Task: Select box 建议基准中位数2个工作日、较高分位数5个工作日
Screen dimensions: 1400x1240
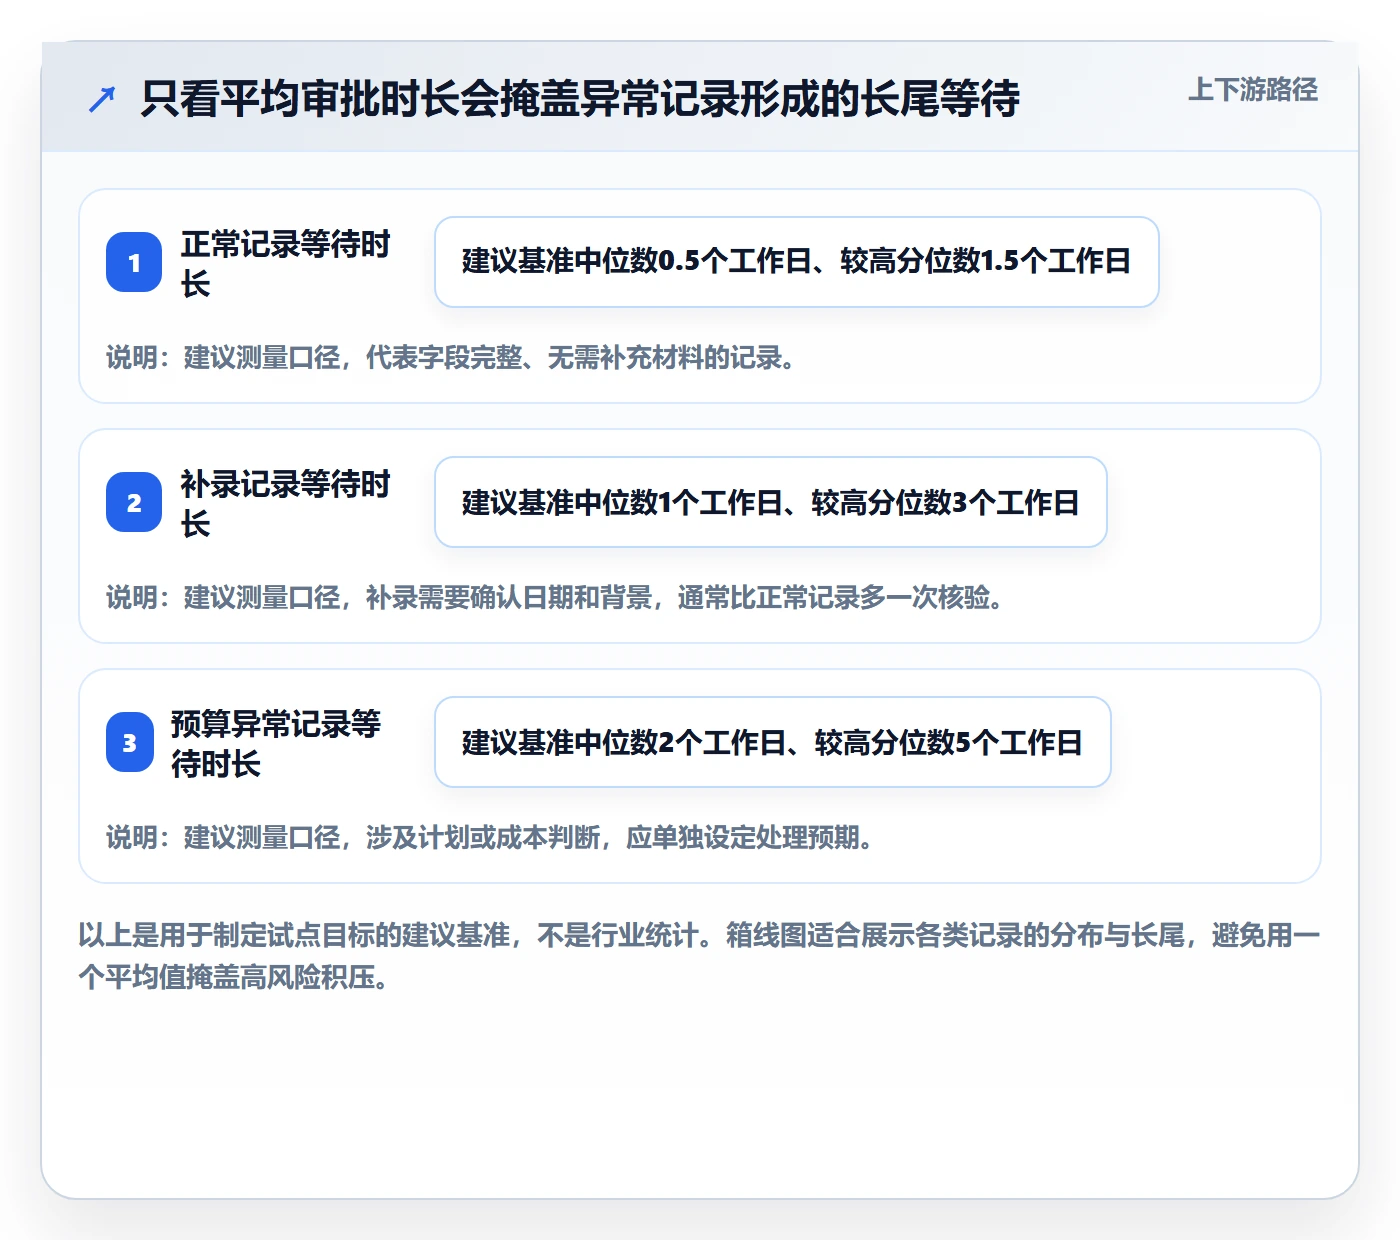Action: click(773, 742)
